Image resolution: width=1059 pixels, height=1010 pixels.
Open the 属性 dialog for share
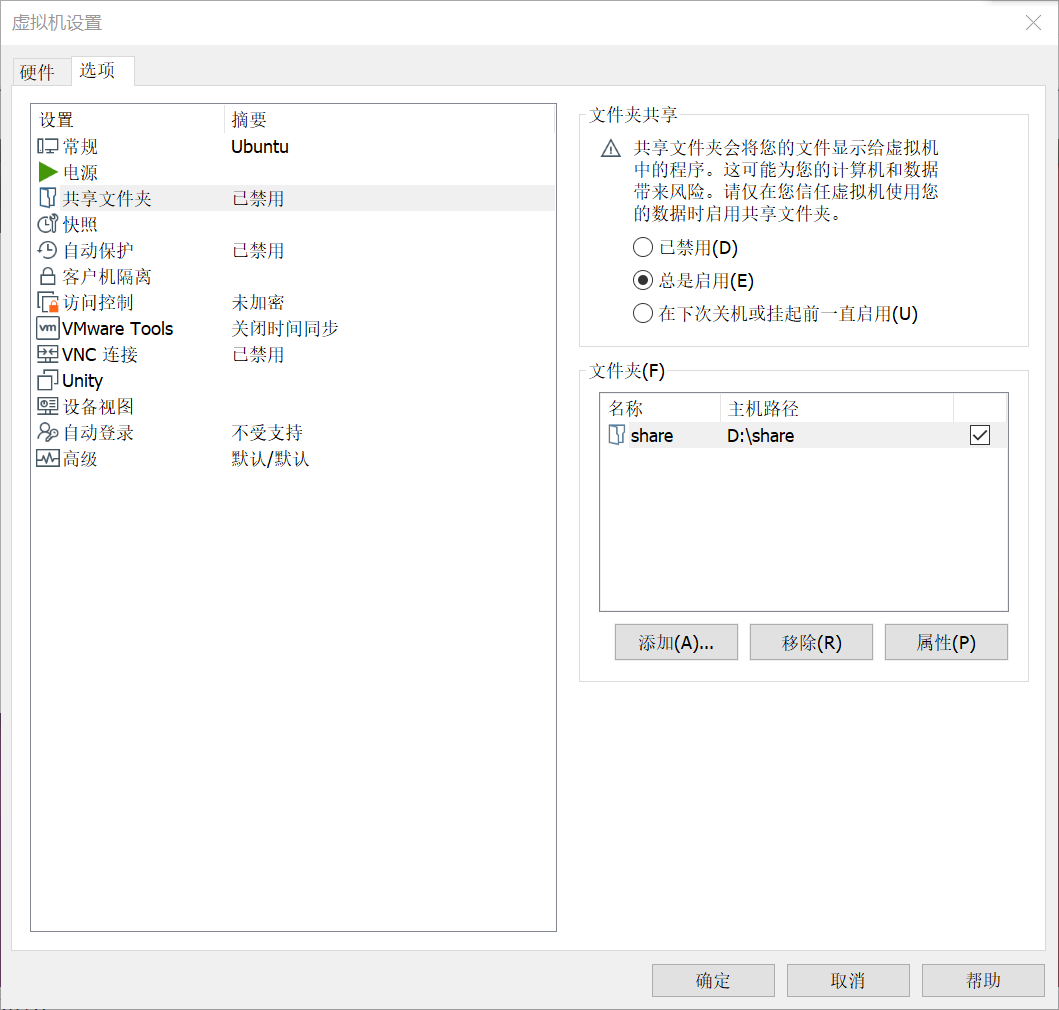click(946, 641)
